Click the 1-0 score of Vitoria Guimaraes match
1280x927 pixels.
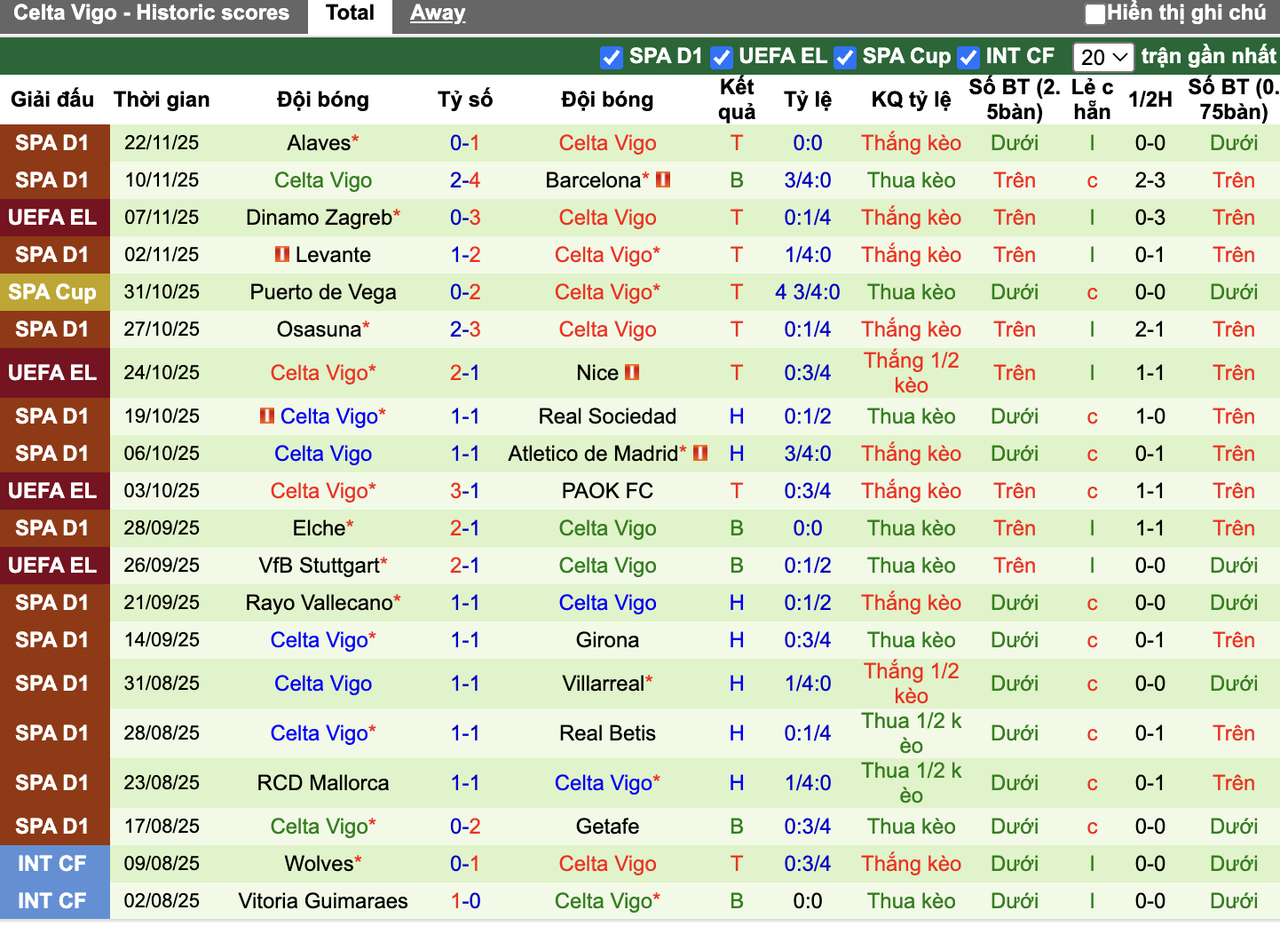pos(465,901)
